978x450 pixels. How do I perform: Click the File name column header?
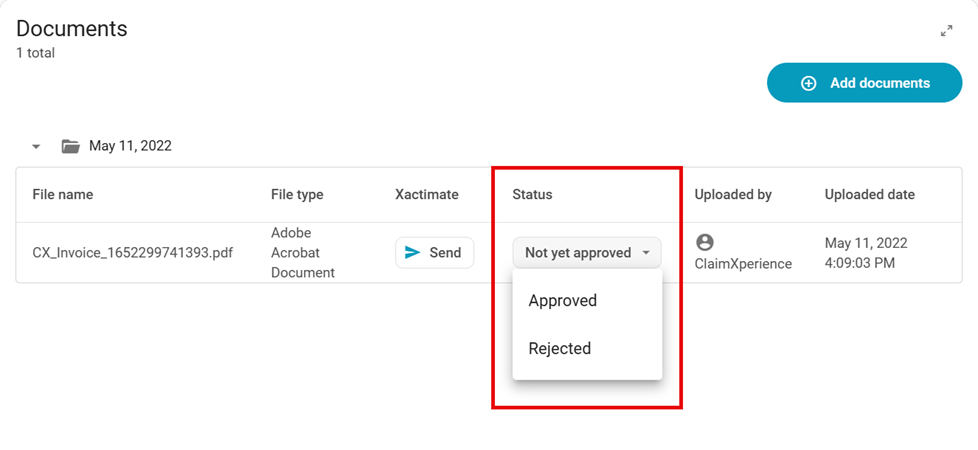tap(62, 195)
